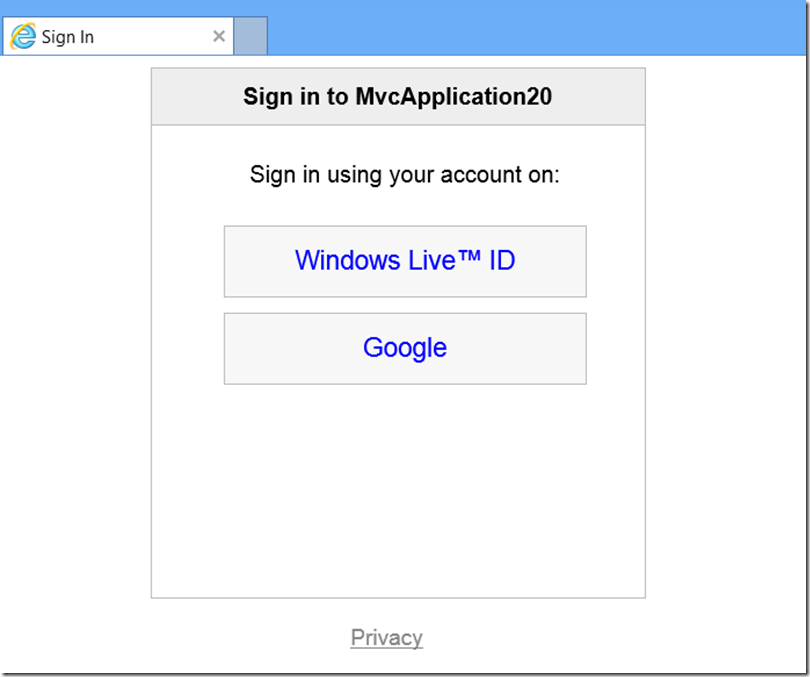Click the empty area below Google button
This screenshot has height=677, width=810.
(398, 491)
